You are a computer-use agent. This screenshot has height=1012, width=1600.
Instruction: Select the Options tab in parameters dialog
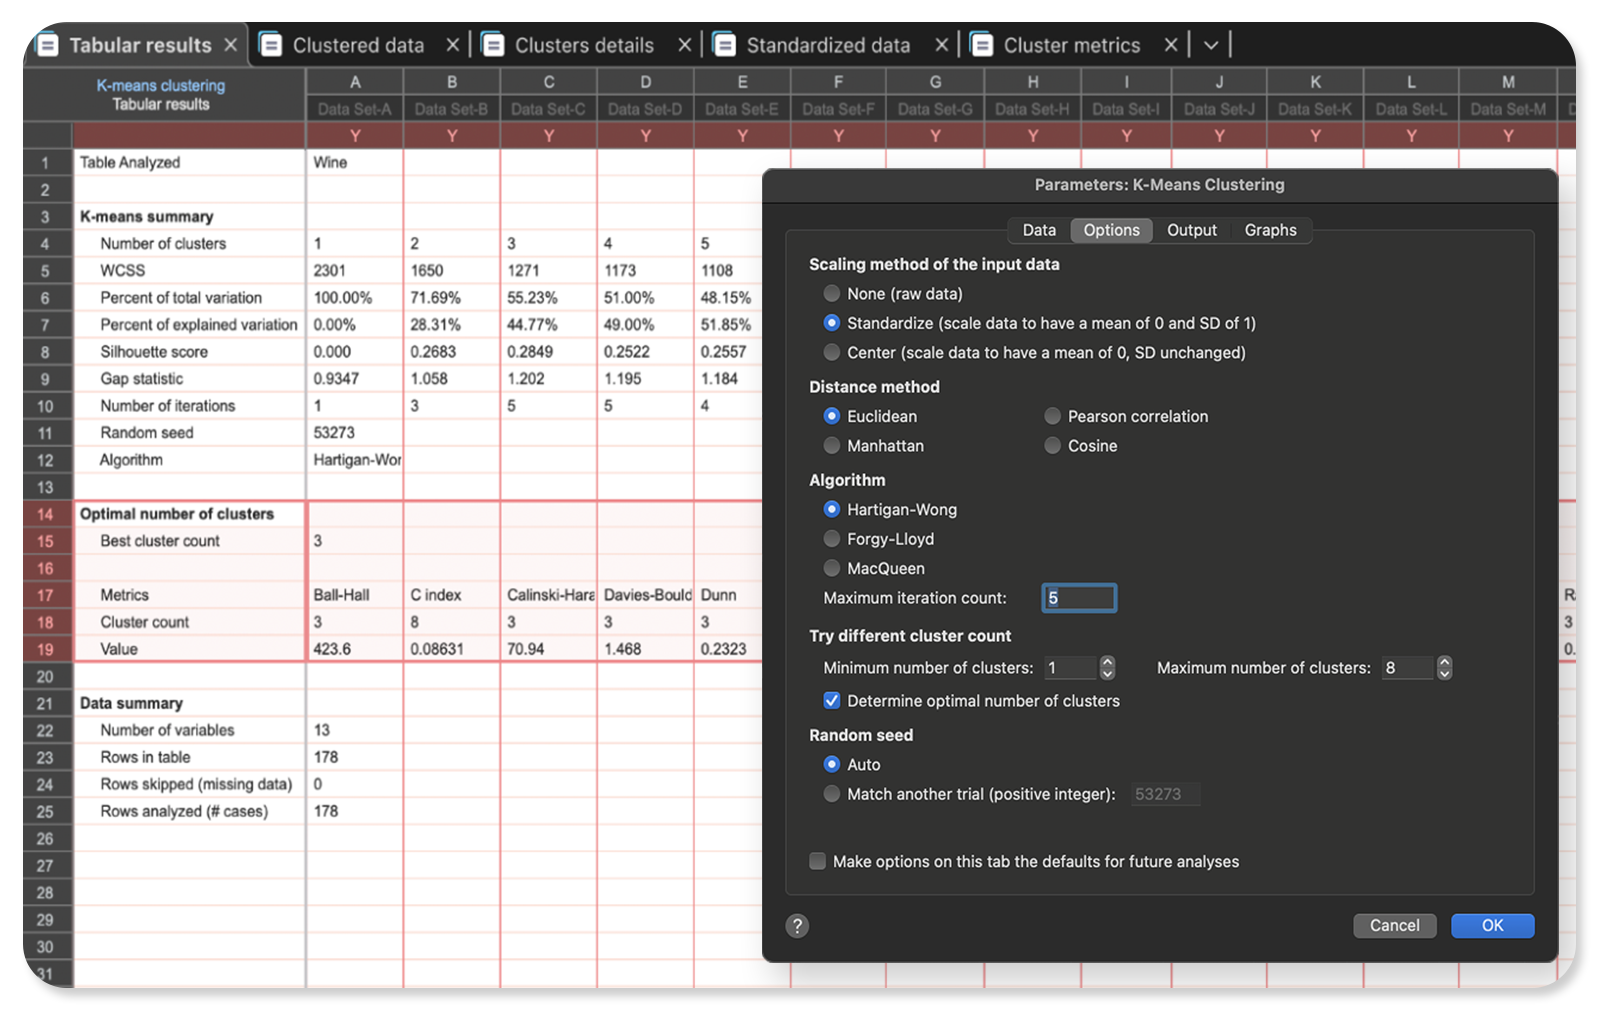[1111, 230]
